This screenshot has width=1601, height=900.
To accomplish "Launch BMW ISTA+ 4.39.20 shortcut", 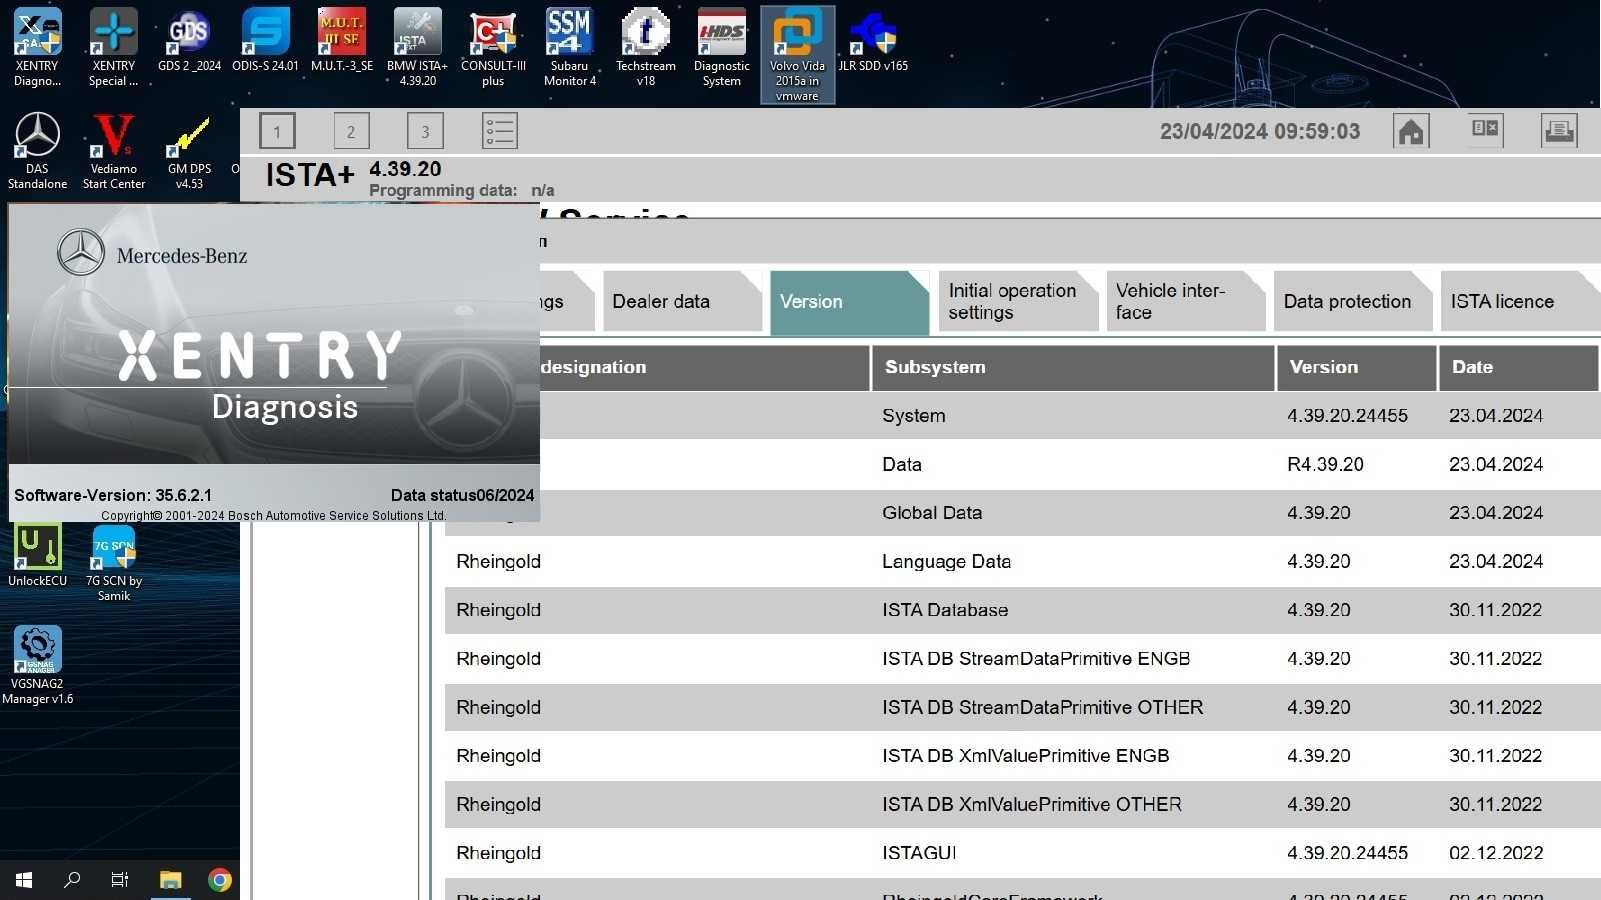I will pyautogui.click(x=417, y=47).
